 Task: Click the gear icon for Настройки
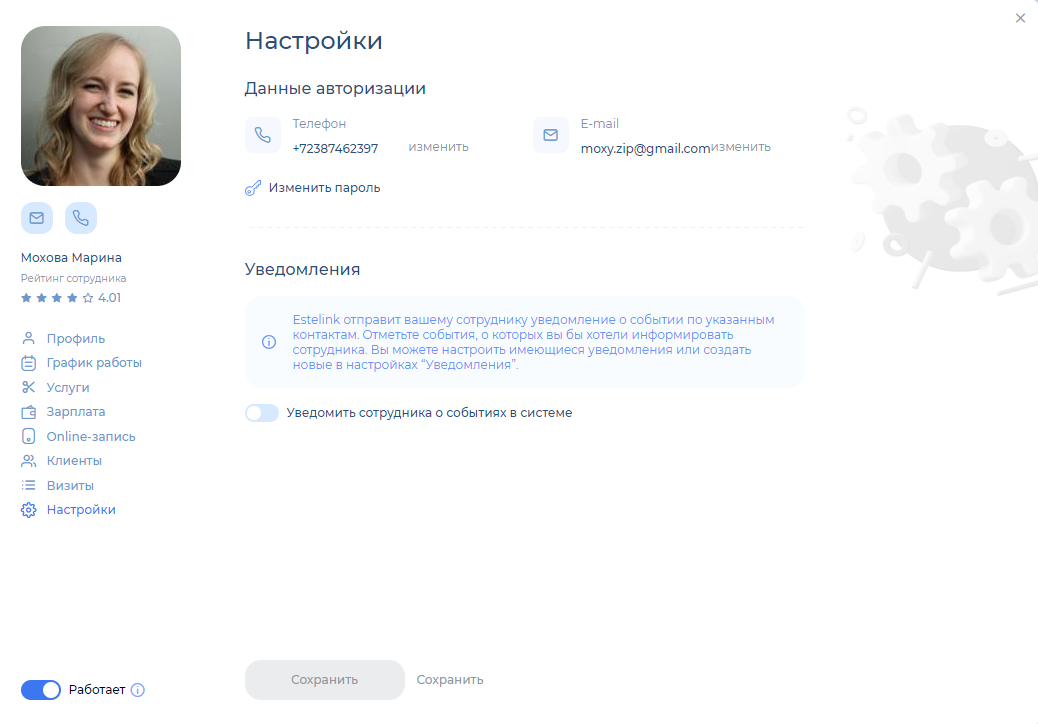[x=29, y=510]
